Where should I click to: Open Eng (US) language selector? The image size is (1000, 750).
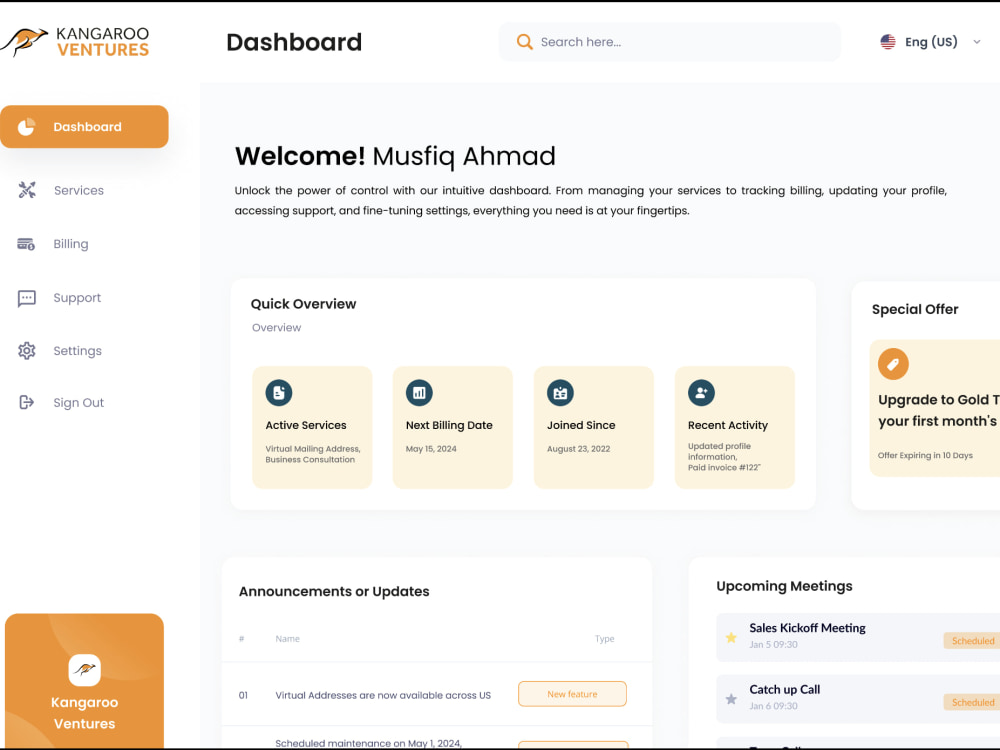click(x=930, y=42)
